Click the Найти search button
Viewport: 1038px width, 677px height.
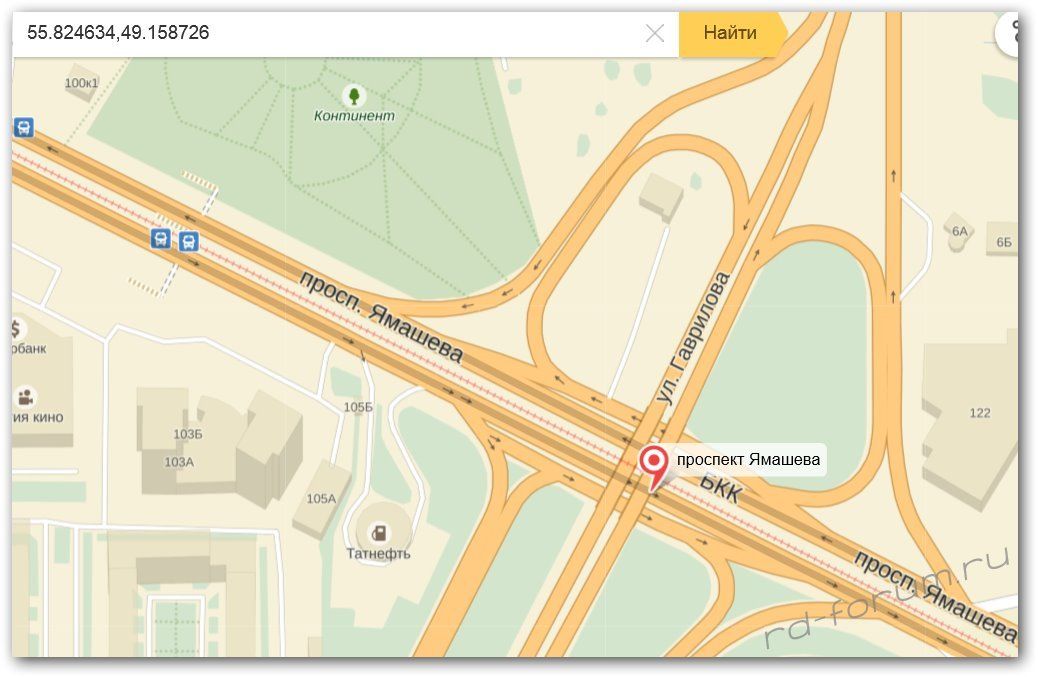pos(730,33)
